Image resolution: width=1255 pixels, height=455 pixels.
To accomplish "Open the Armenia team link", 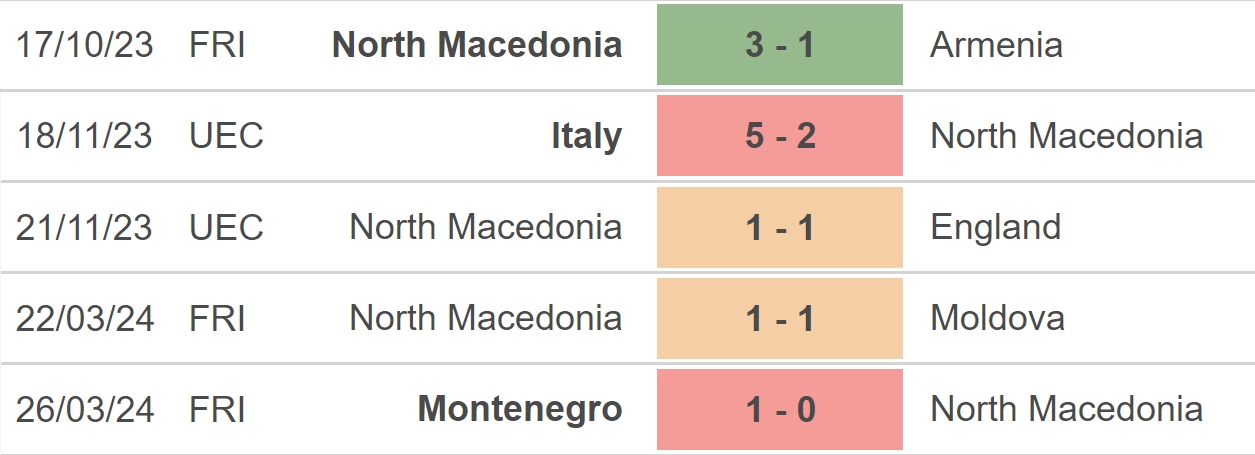I will click(996, 45).
